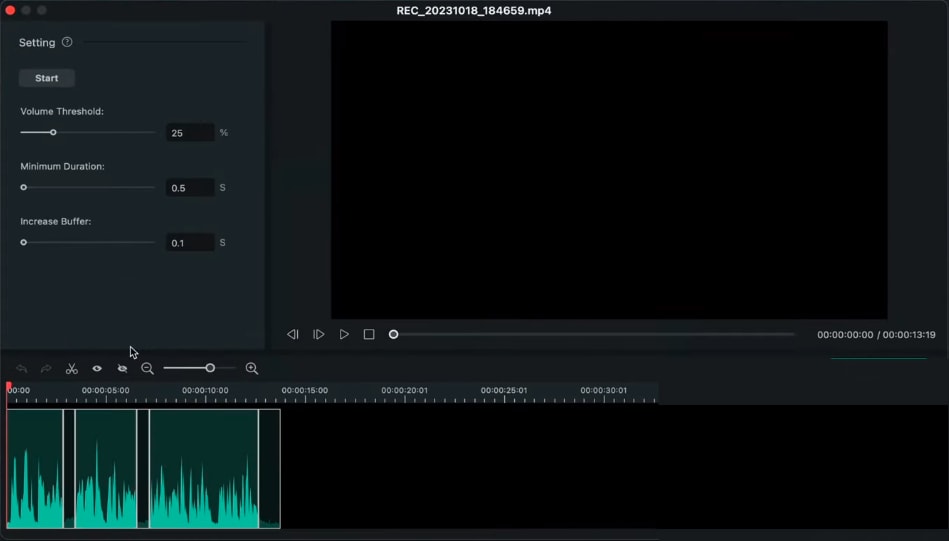Click the Volume Threshold value field showing 25
The height and width of the screenshot is (541, 949).
click(190, 133)
